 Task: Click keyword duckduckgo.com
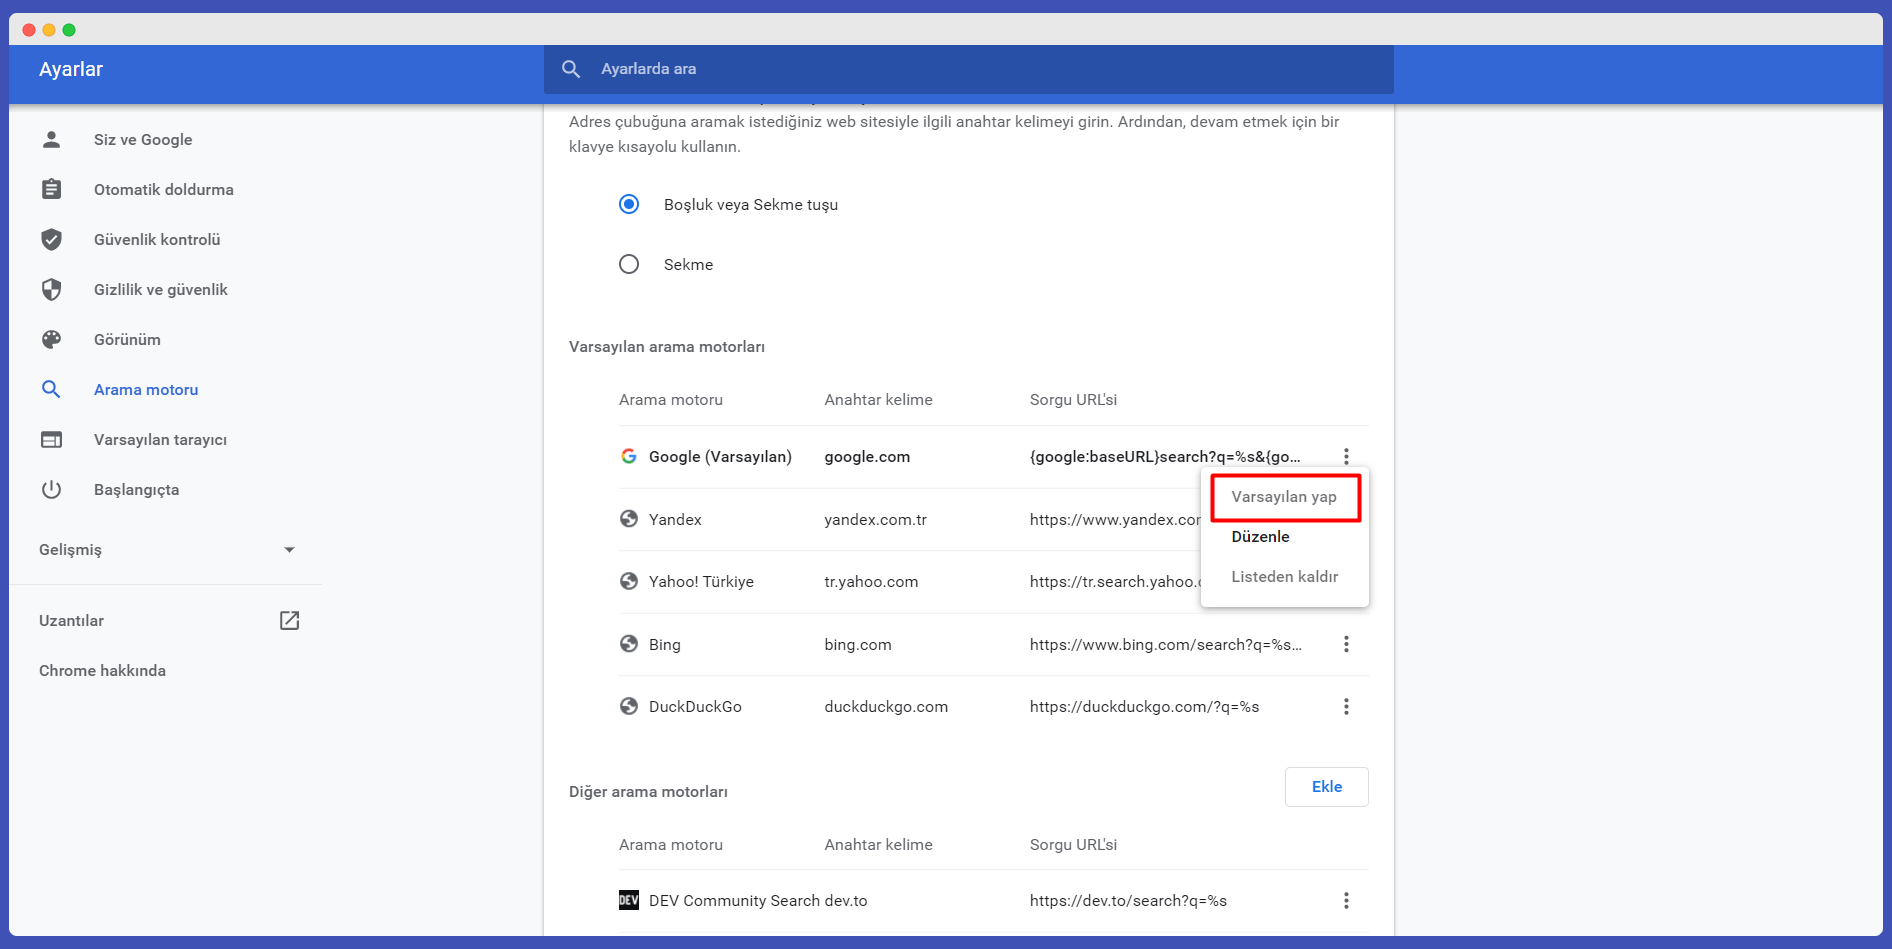coord(886,707)
